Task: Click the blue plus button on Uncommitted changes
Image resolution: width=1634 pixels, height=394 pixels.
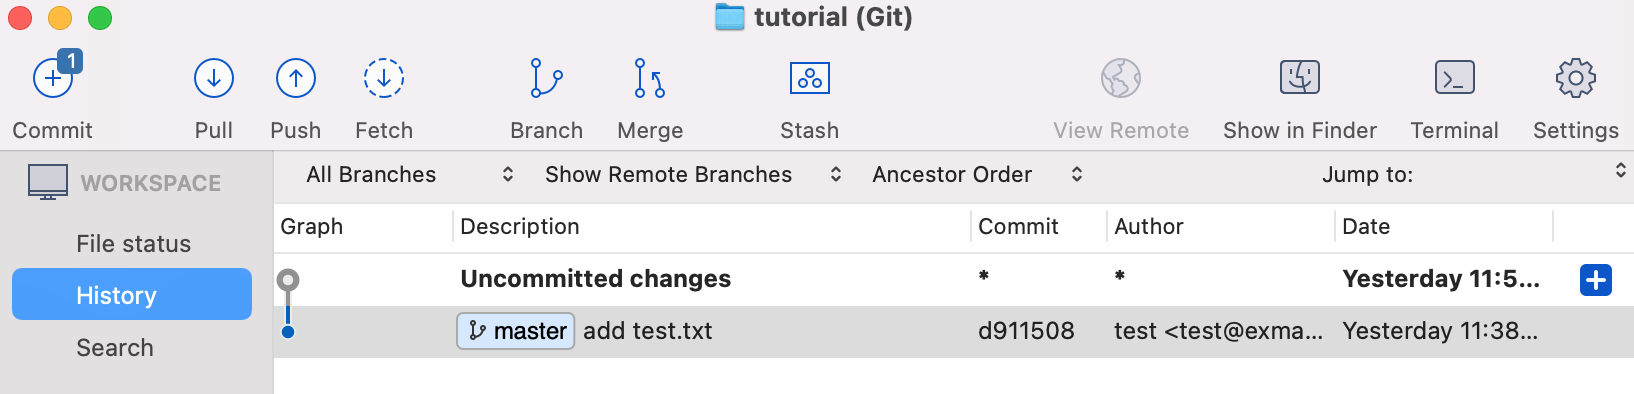Action: click(1596, 280)
